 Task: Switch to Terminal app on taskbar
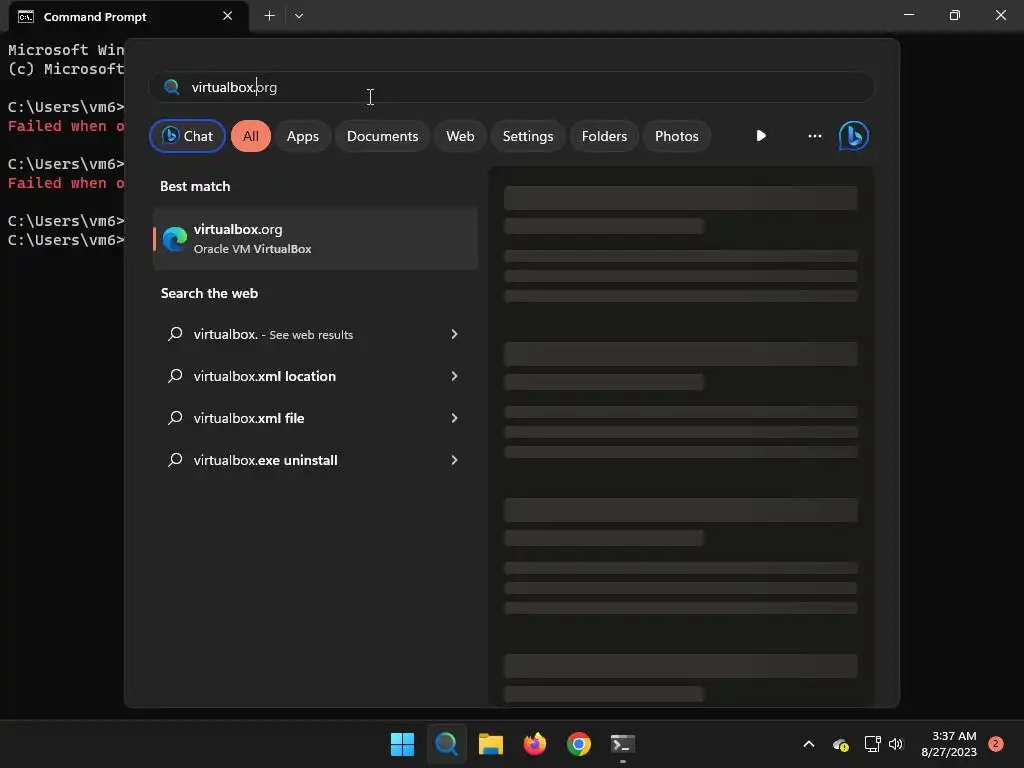tap(622, 744)
